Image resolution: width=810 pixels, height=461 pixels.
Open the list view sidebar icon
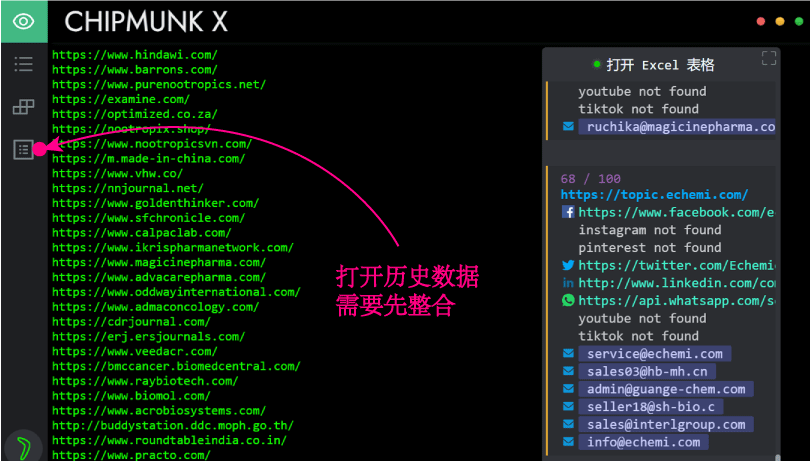point(23,64)
